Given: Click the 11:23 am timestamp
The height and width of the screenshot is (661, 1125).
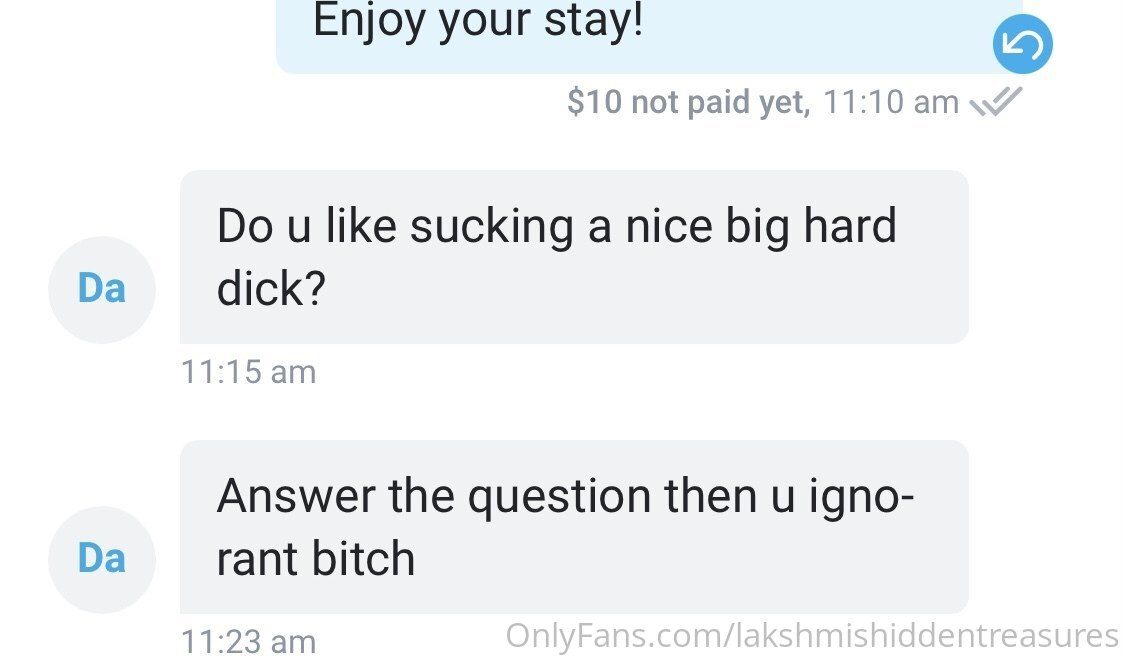Looking at the screenshot, I should (x=248, y=642).
